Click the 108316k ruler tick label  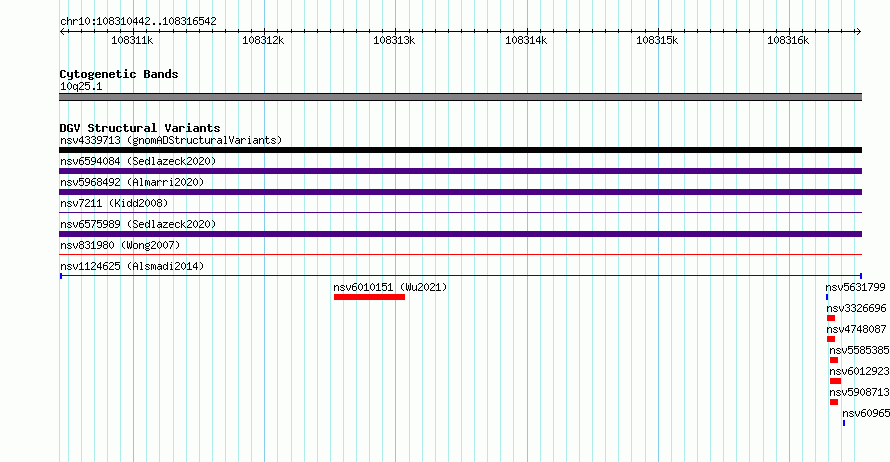(x=788, y=40)
